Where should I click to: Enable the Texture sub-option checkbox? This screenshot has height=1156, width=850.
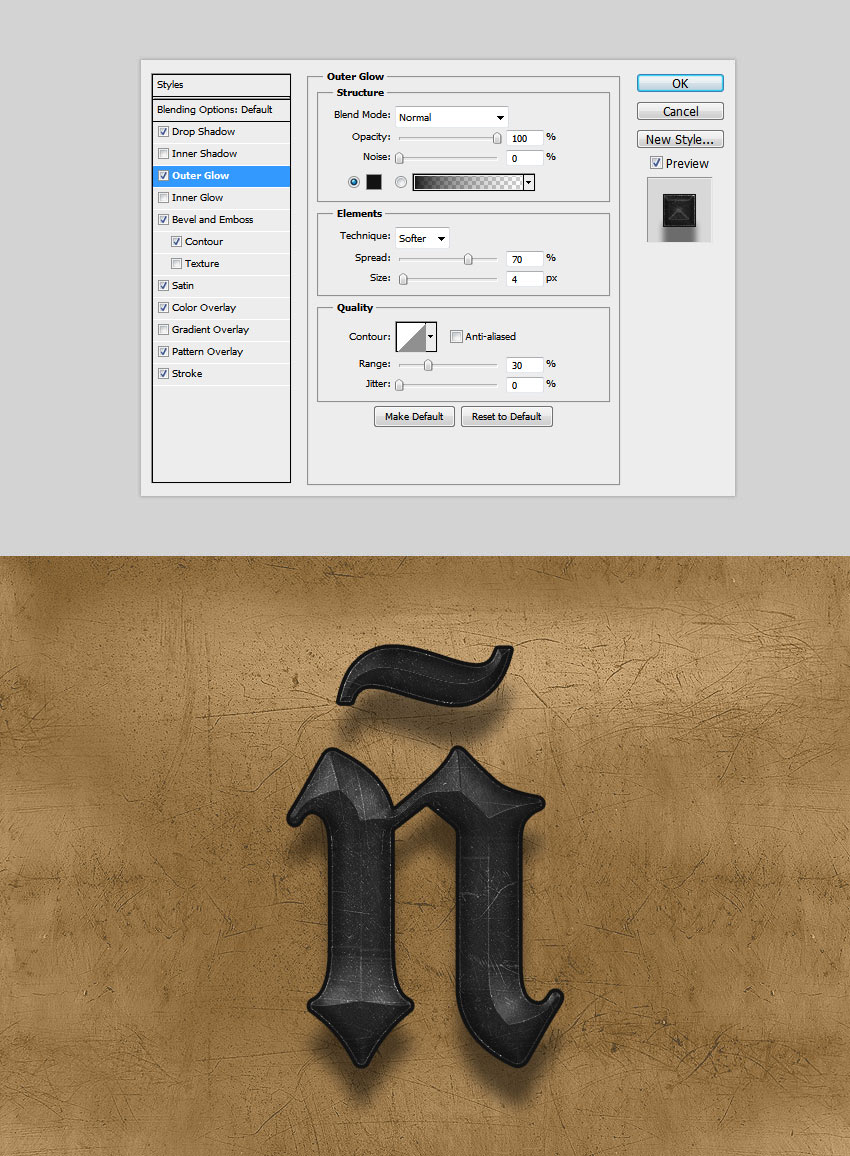tap(176, 263)
